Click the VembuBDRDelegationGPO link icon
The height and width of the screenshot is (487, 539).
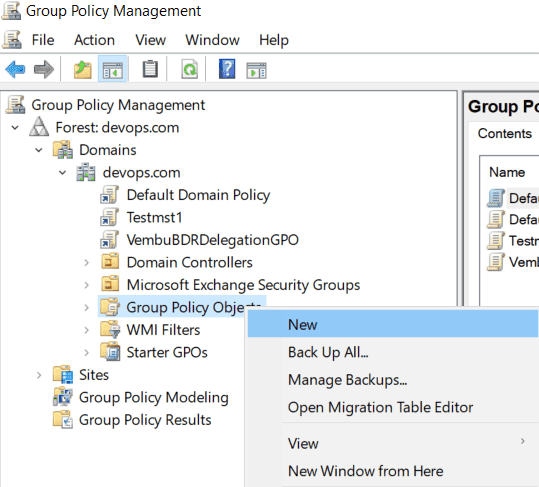pos(109,240)
